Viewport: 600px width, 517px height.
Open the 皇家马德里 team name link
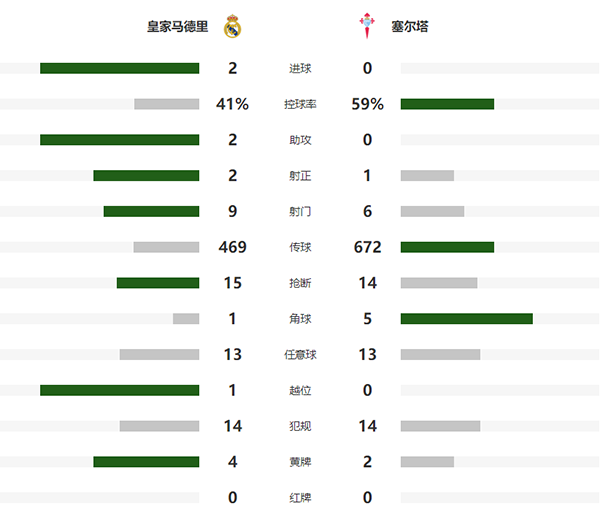178,28
